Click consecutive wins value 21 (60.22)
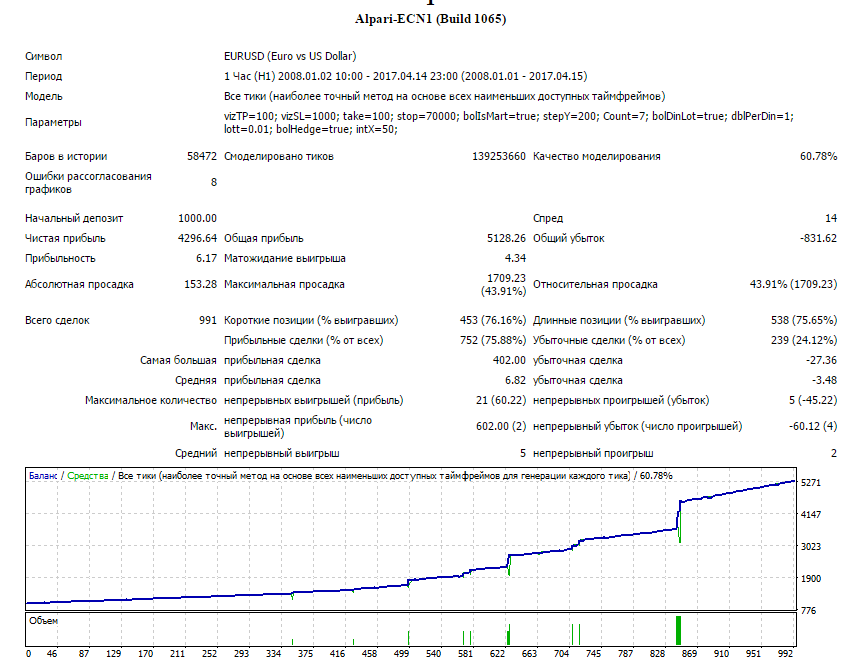This screenshot has height=665, width=856. coord(501,401)
